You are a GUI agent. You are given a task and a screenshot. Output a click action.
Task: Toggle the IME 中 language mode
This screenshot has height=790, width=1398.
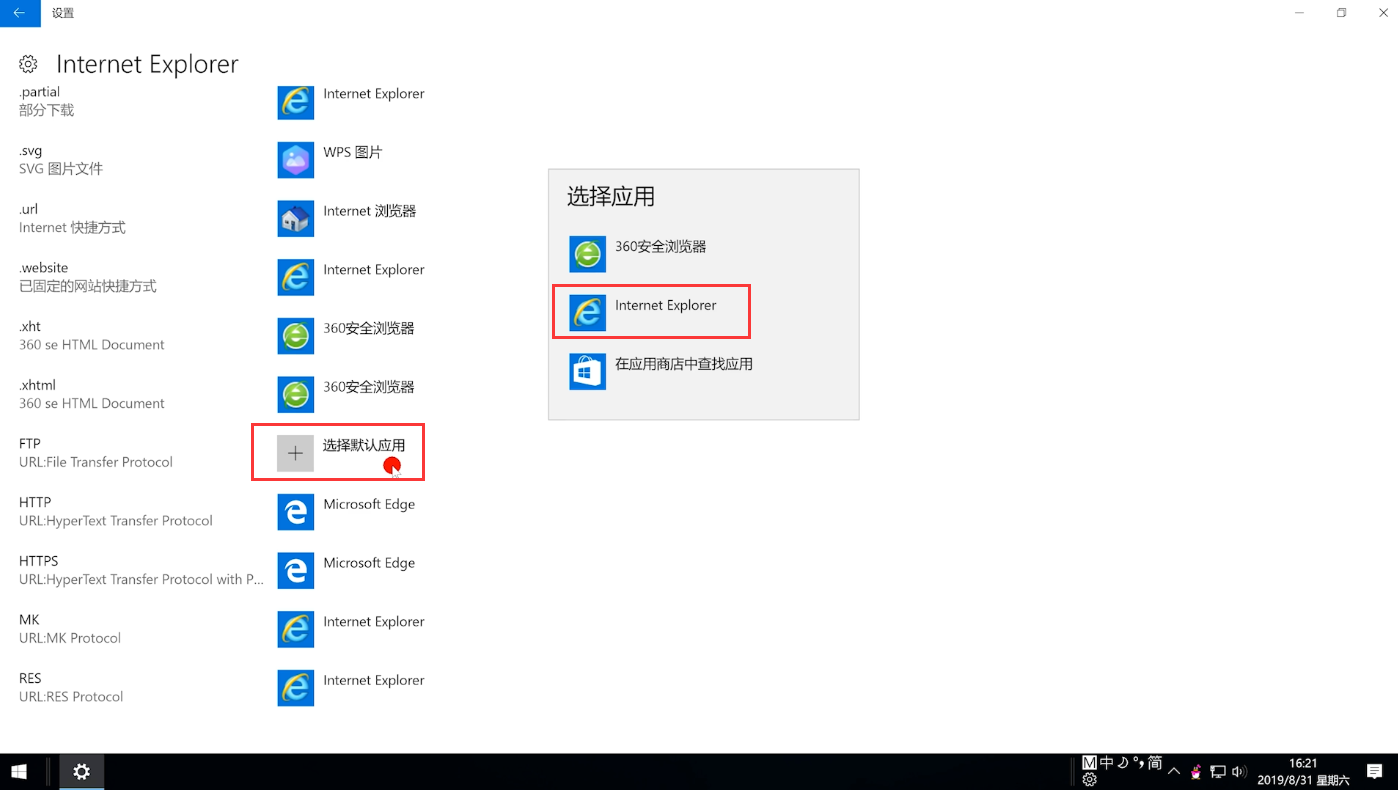point(1107,763)
